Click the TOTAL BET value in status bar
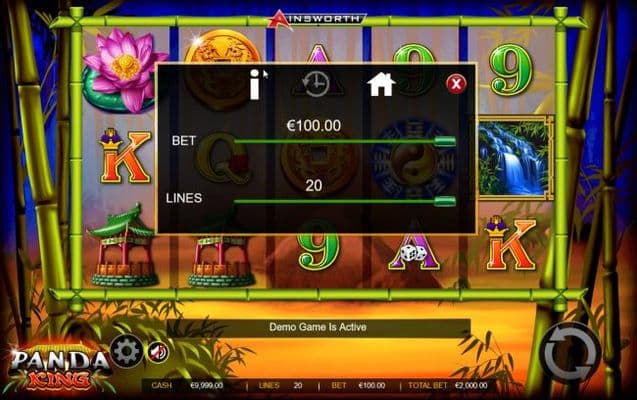The height and width of the screenshot is (400, 637). click(x=471, y=385)
